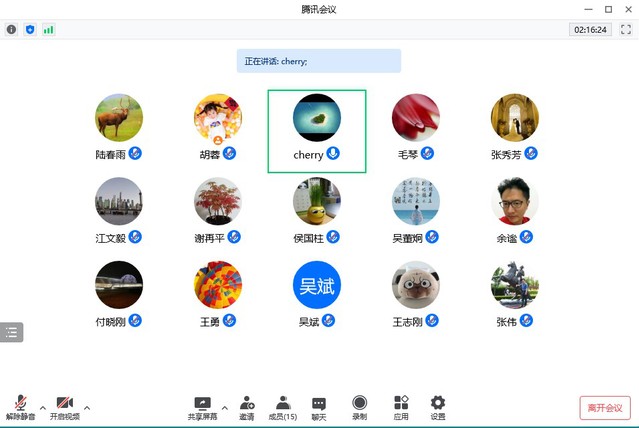
Task: Unmute microphone (解除静音)
Action: [20, 406]
